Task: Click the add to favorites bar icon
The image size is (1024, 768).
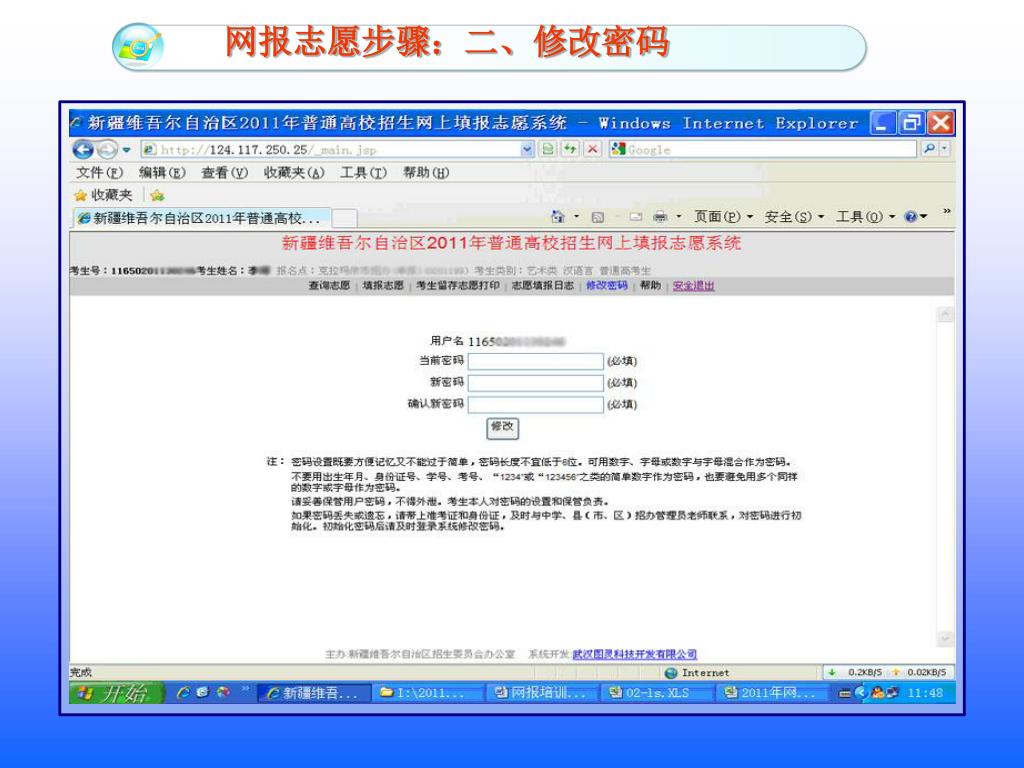Action: point(157,195)
